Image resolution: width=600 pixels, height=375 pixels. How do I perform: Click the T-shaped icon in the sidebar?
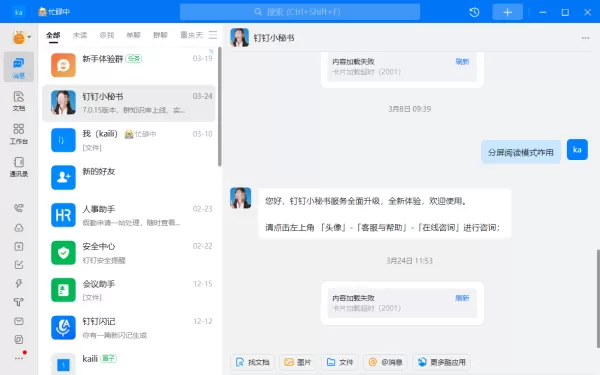(19, 302)
